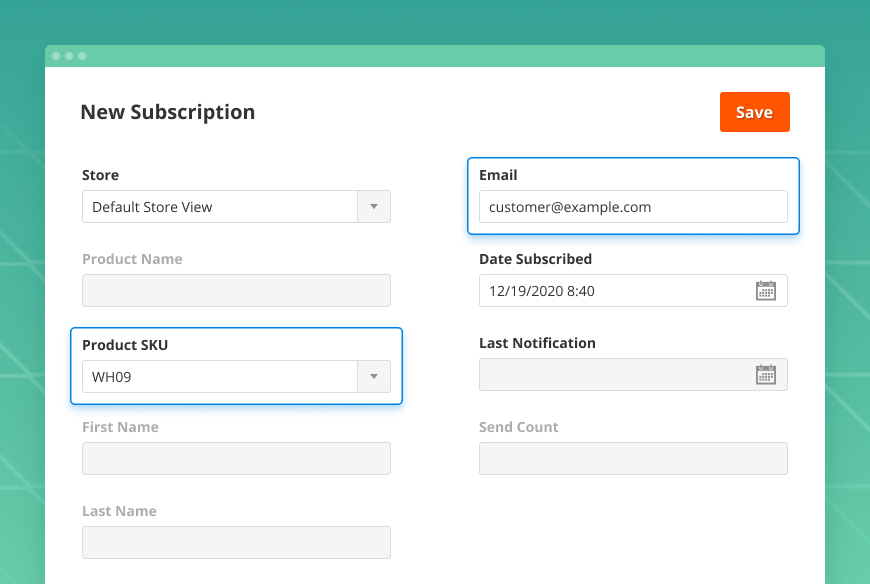
Task: Click the First Name field
Action: 235,458
